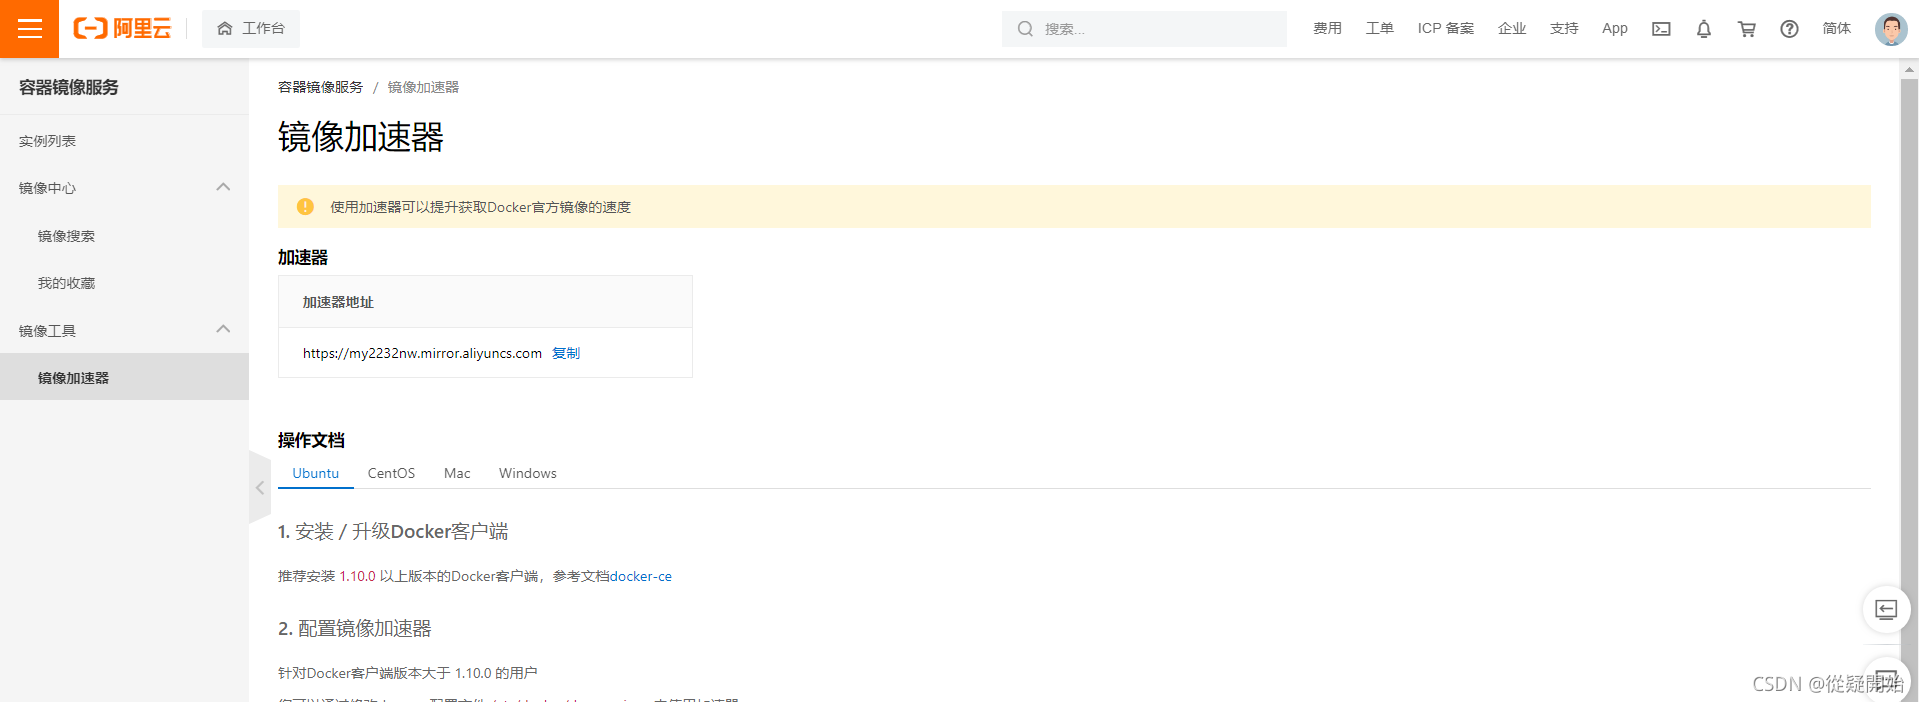Open notifications bell icon
This screenshot has width=1919, height=702.
click(x=1704, y=29)
